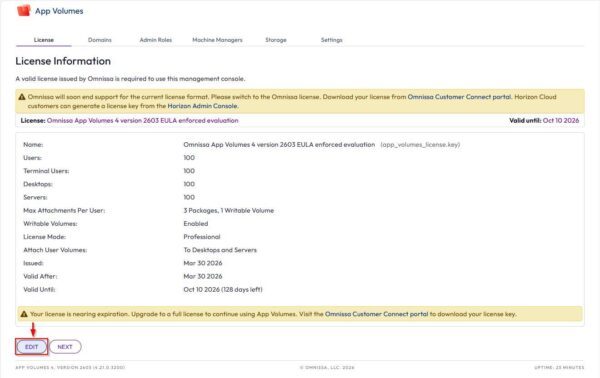Switch to the Domains tab

tap(99, 40)
